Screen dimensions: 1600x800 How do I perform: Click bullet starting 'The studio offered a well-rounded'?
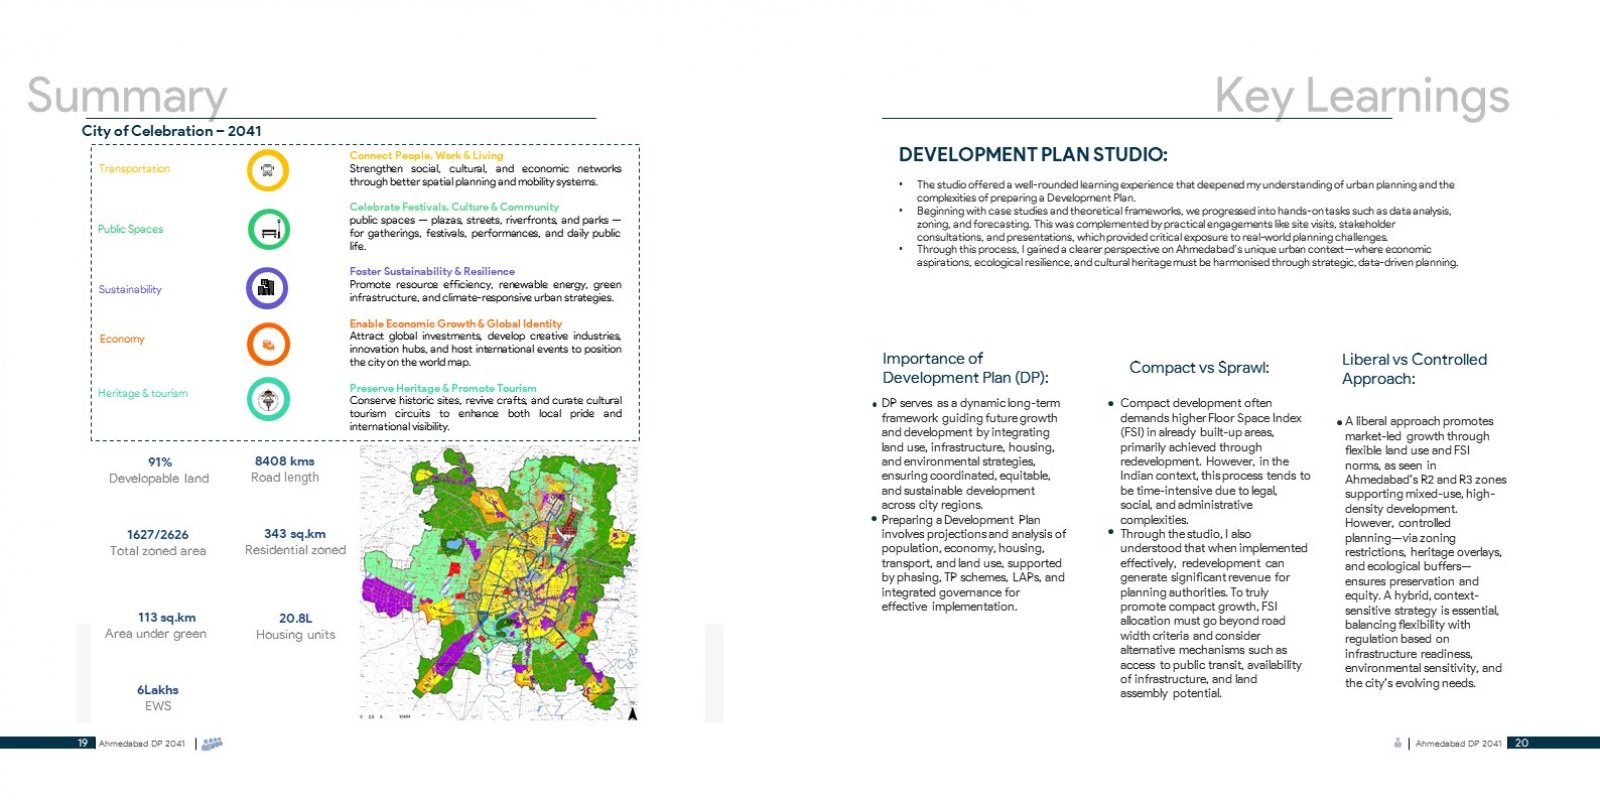pyautogui.click(x=1185, y=191)
